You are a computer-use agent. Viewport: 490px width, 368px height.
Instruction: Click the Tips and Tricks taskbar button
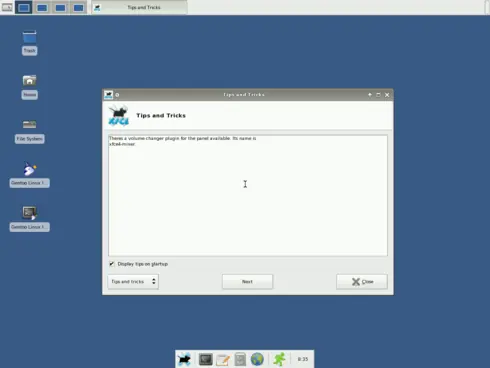(x=139, y=7)
